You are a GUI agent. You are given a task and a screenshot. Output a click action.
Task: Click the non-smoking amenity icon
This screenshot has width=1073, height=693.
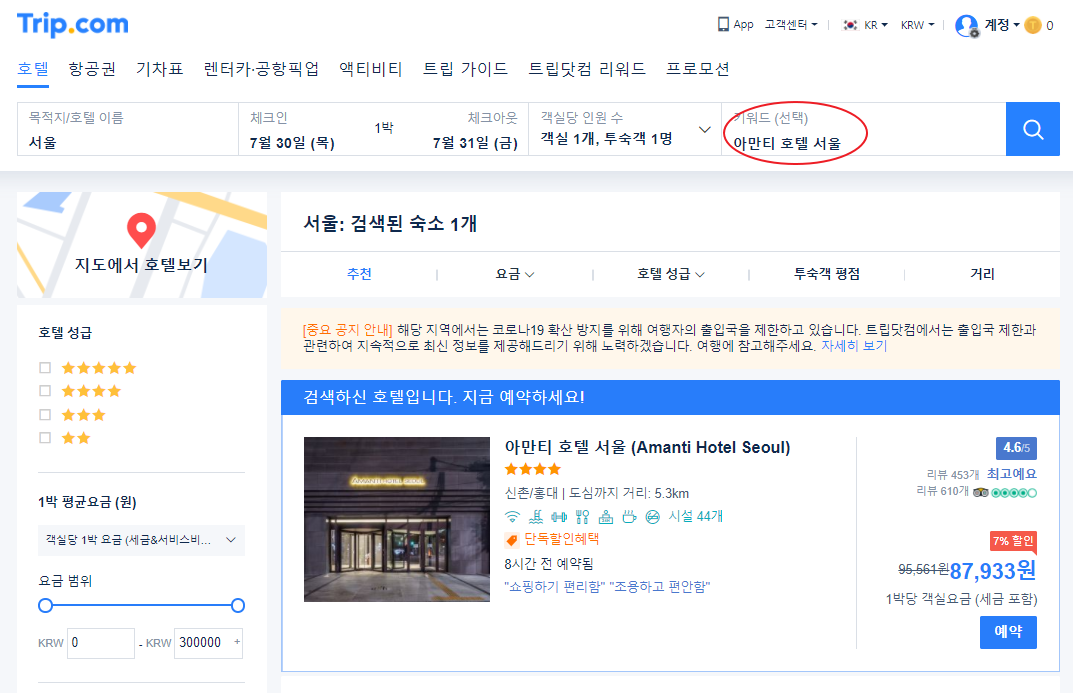[x=653, y=517]
